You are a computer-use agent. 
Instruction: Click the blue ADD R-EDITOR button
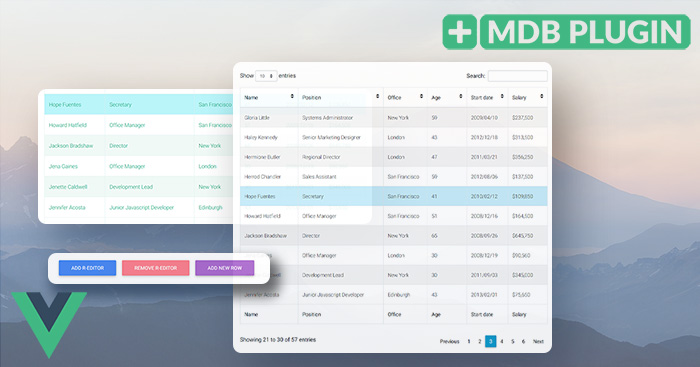[88, 268]
